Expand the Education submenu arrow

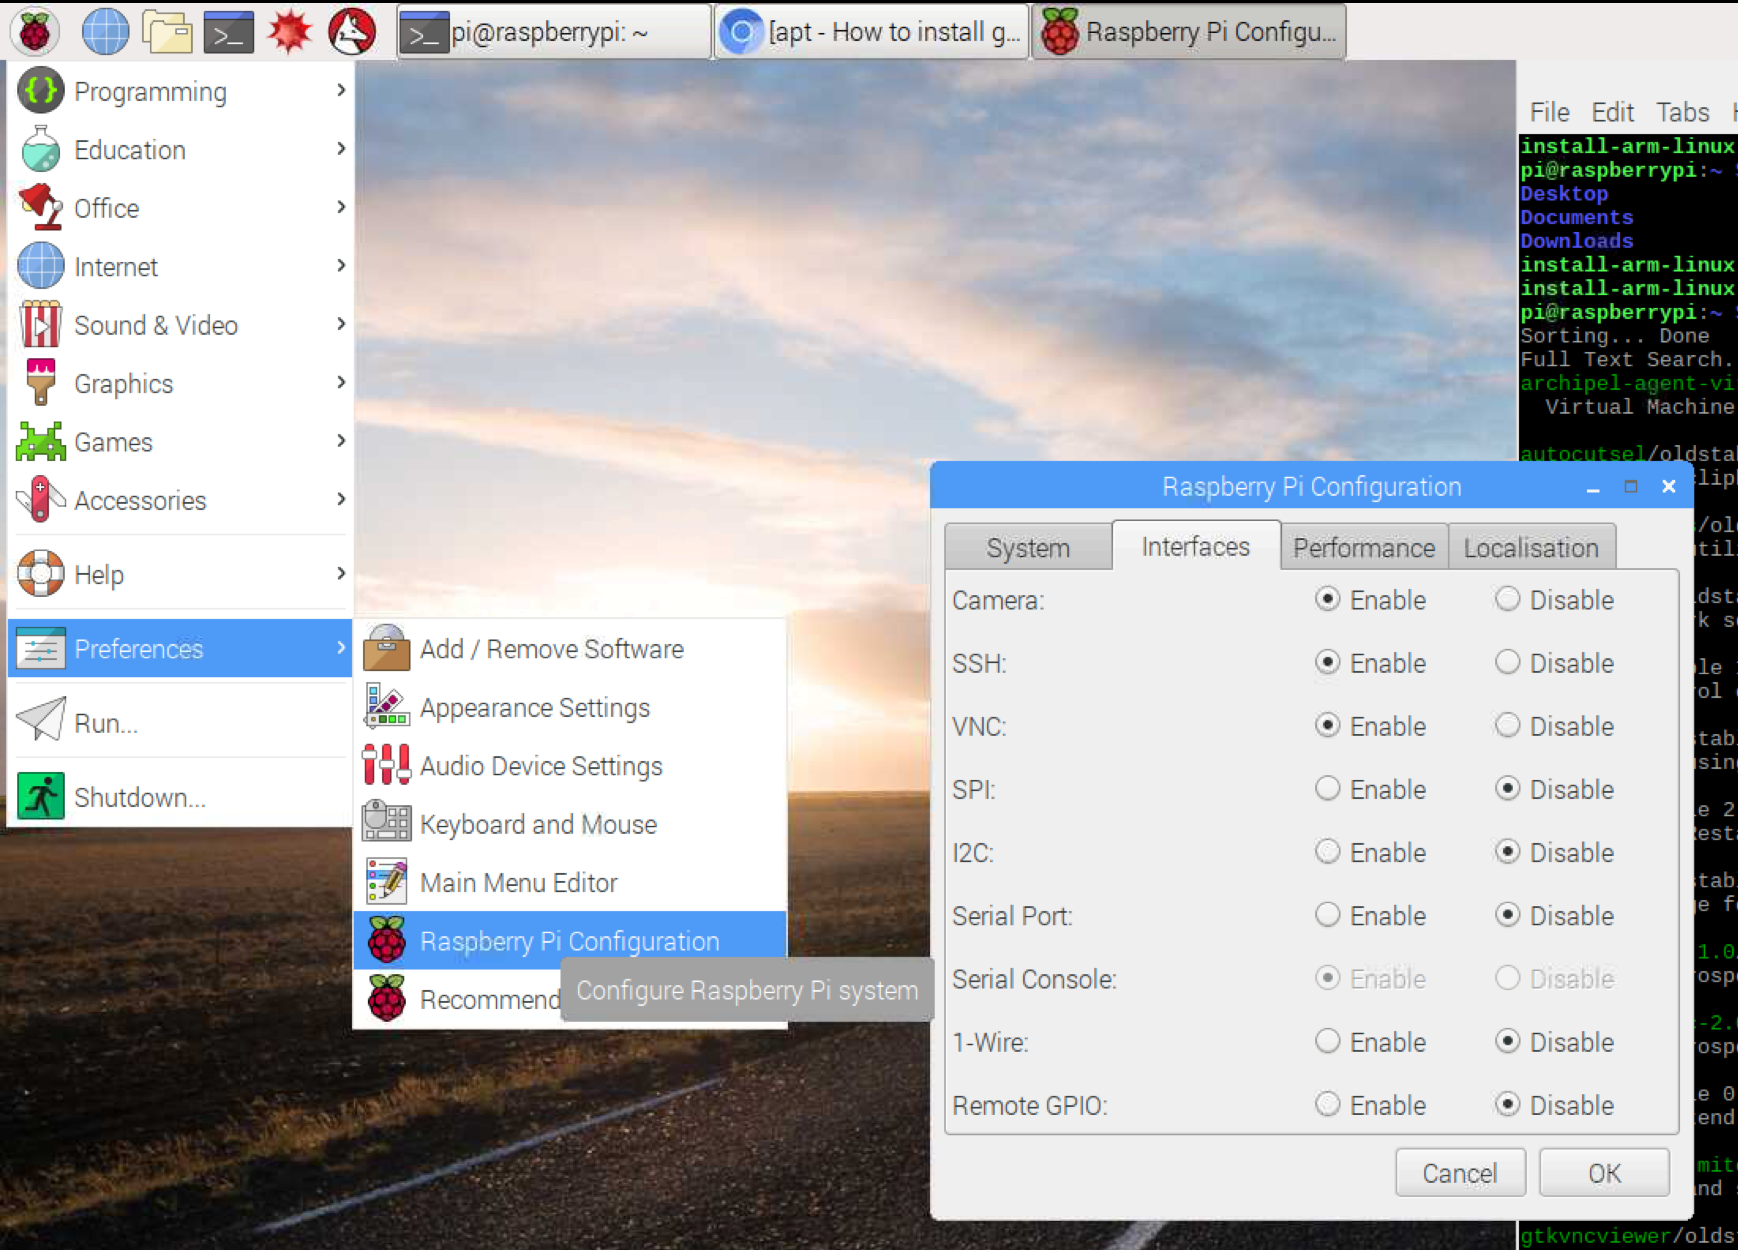tap(341, 149)
